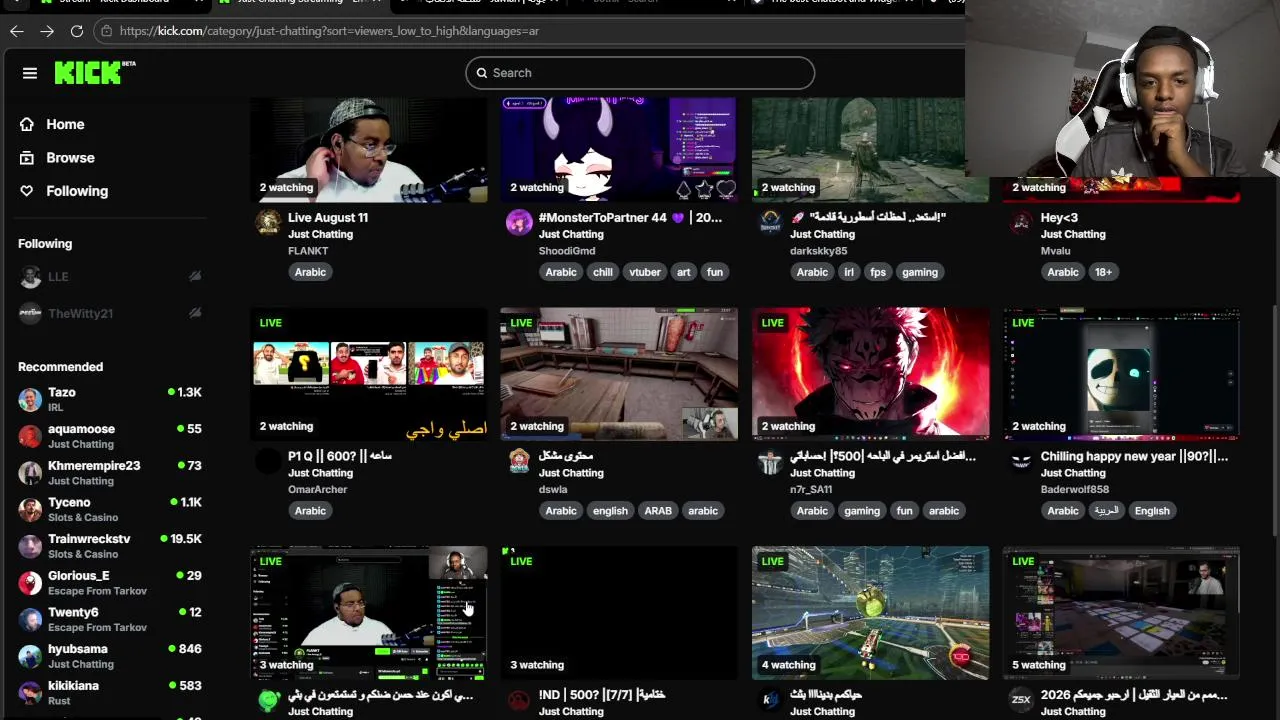Open the OmarArcher channel name
This screenshot has width=1280, height=720.
pyautogui.click(x=318, y=490)
